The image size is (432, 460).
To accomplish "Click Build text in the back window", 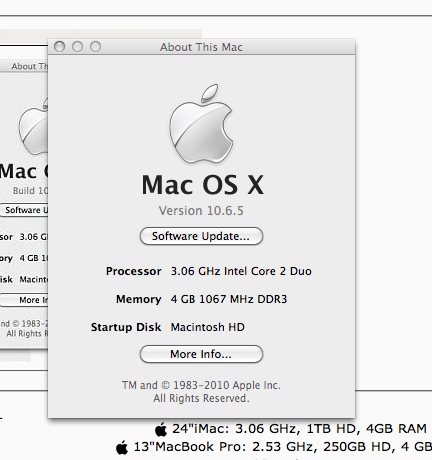I will [30, 191].
